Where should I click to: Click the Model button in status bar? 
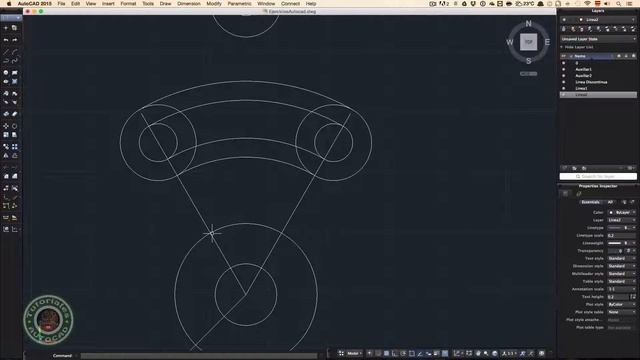[354, 353]
